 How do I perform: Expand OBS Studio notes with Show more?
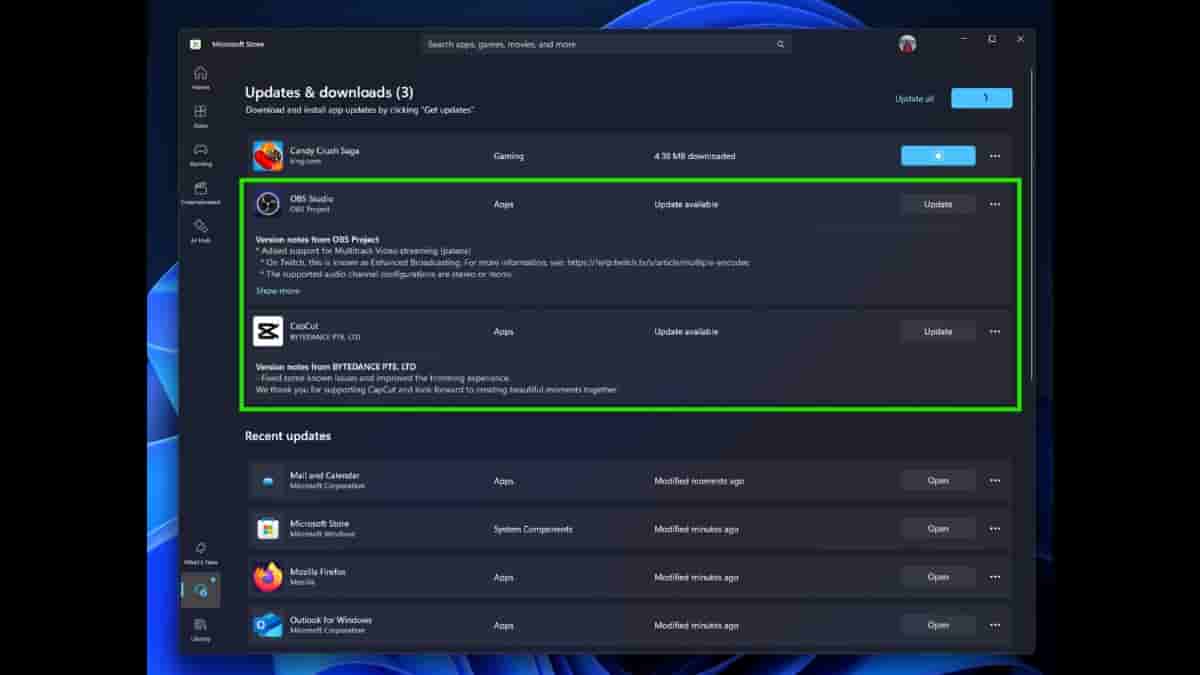pyautogui.click(x=277, y=291)
